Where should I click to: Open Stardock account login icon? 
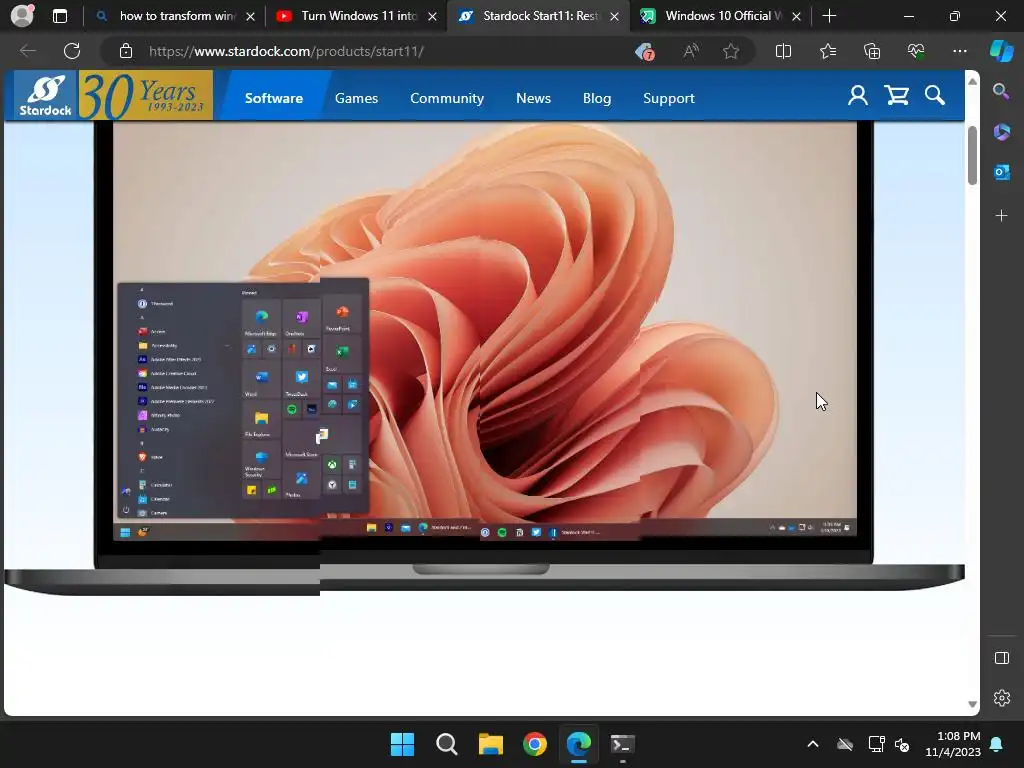tap(857, 96)
